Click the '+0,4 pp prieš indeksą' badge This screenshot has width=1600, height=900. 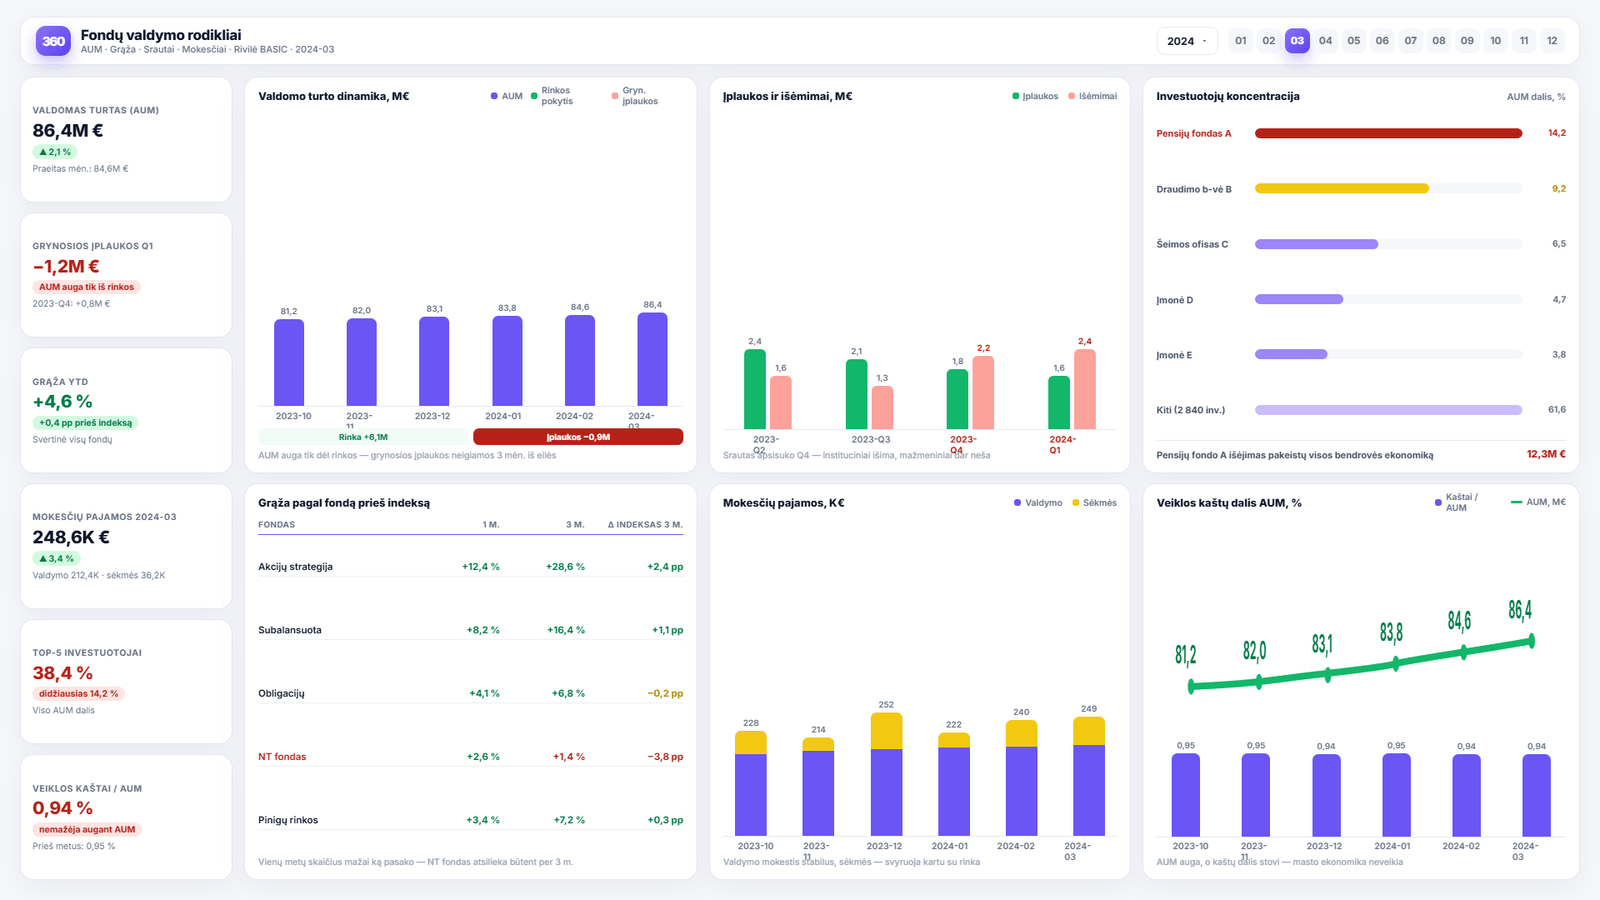click(85, 423)
